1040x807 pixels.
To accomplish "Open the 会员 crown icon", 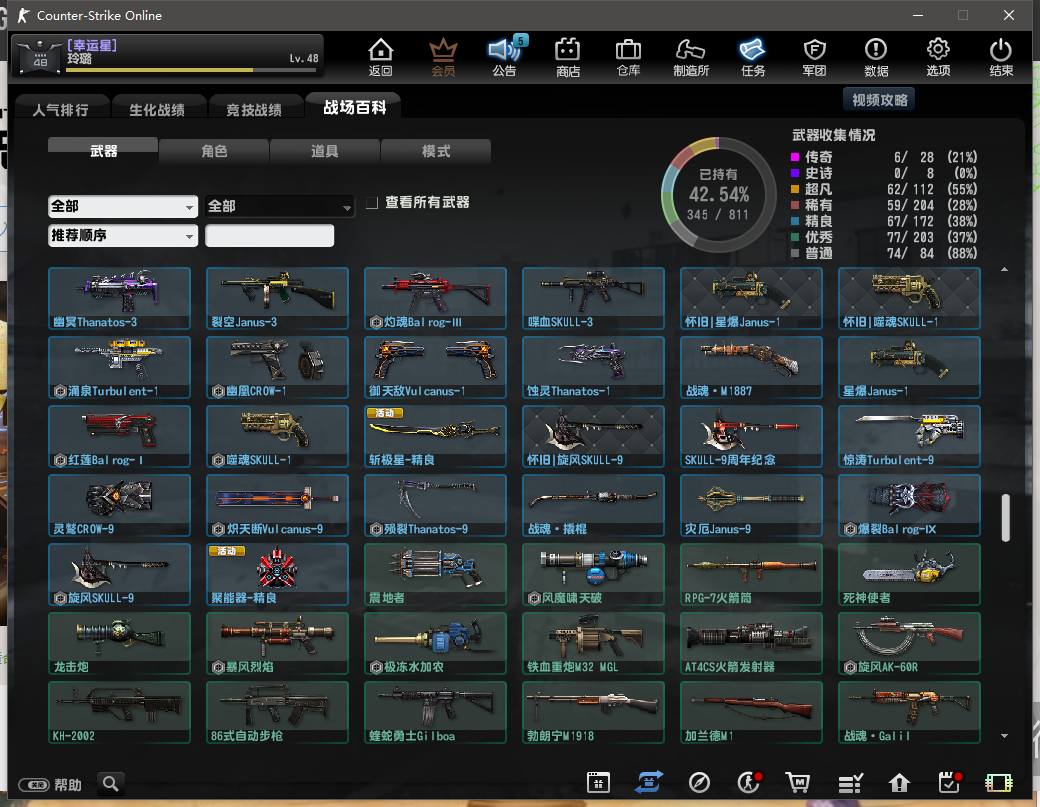I will (x=443, y=57).
